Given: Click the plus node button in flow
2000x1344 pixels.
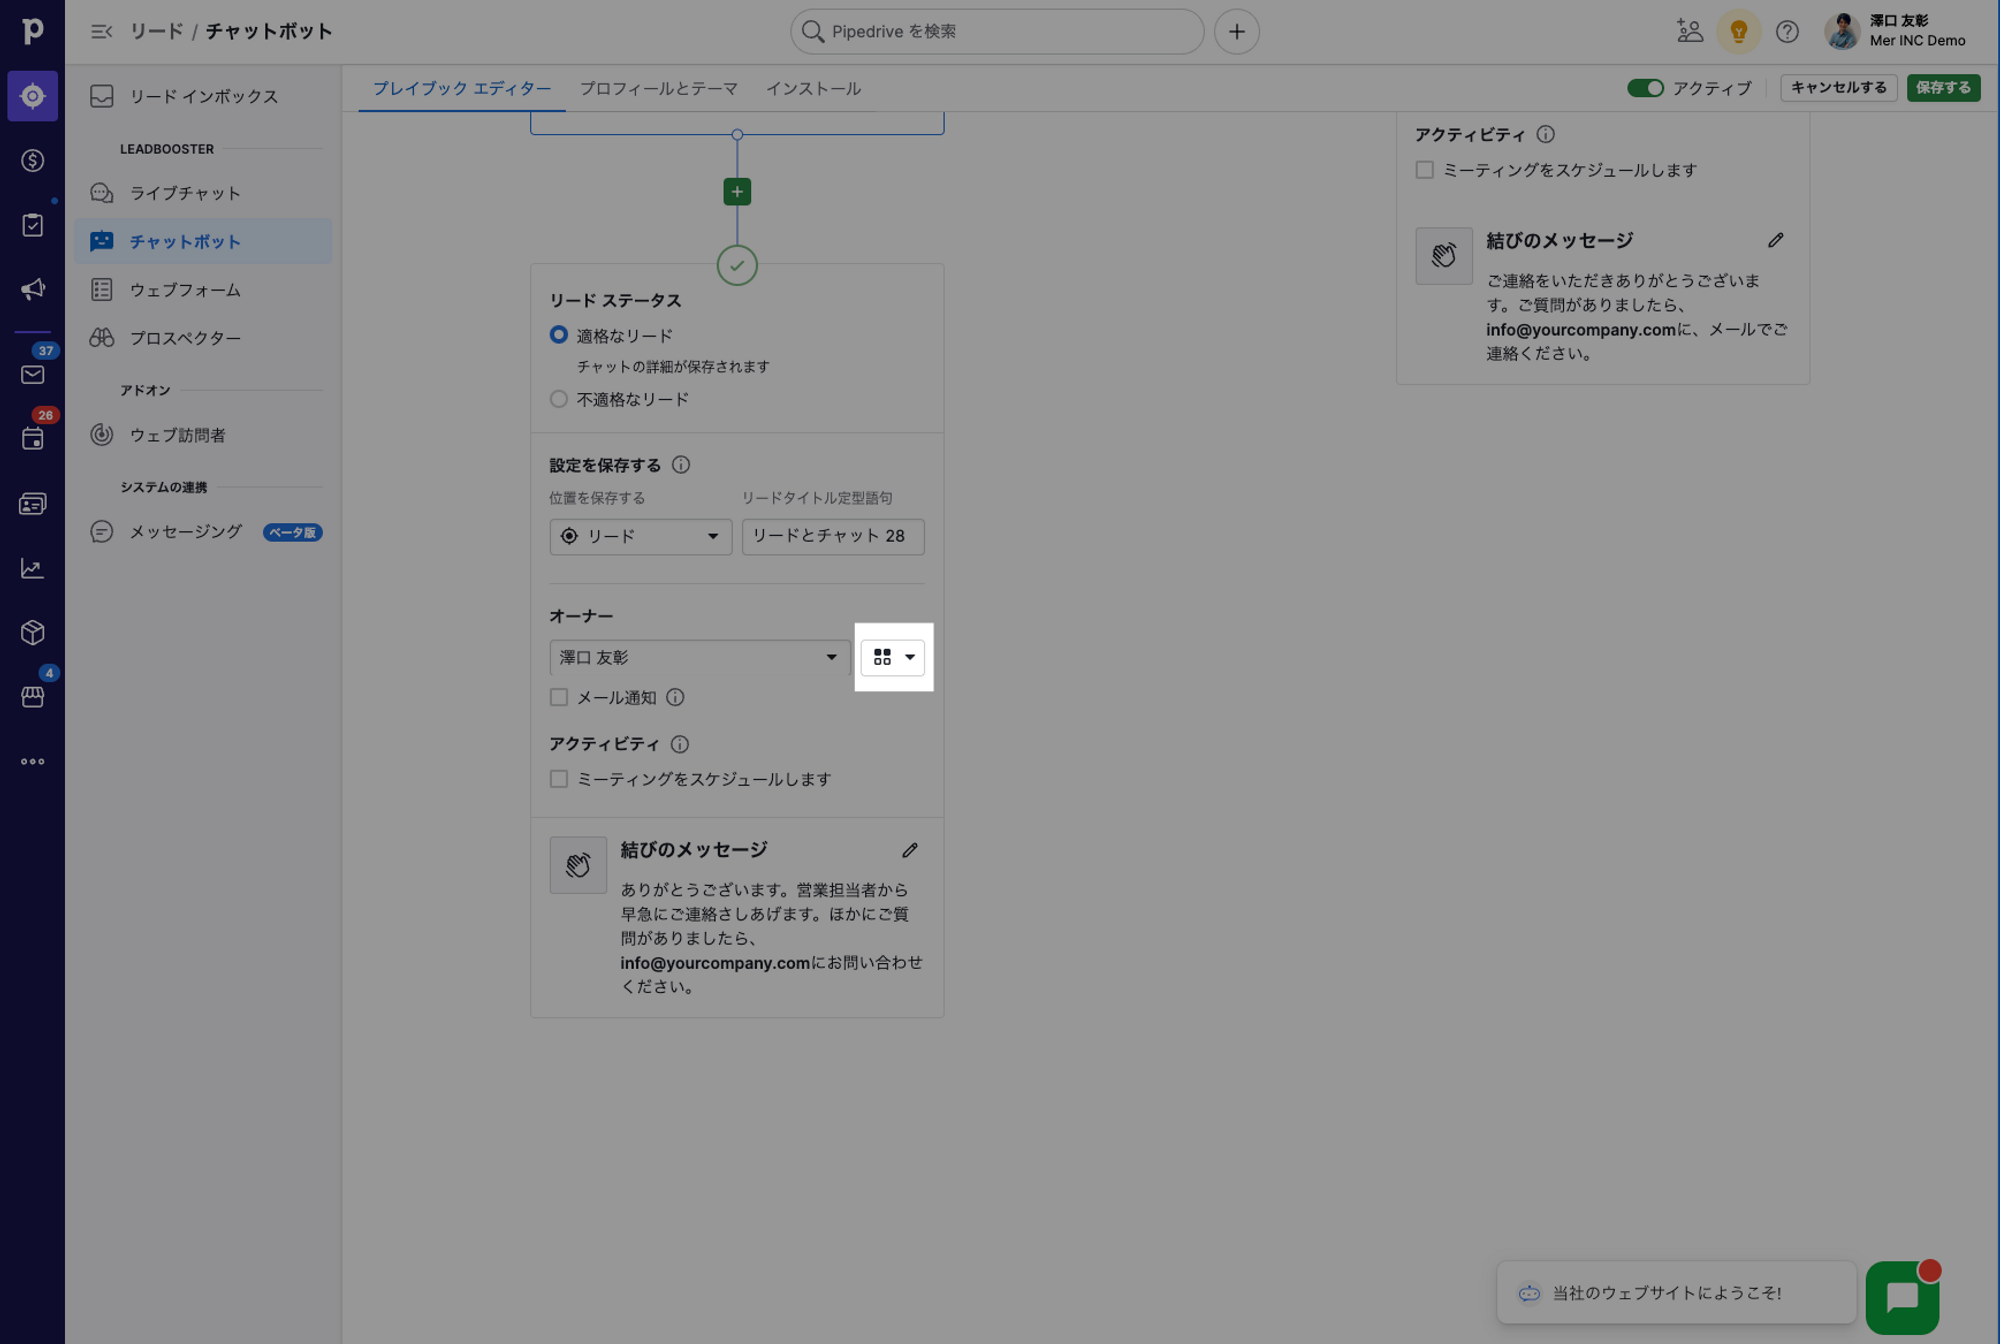Looking at the screenshot, I should pos(736,192).
